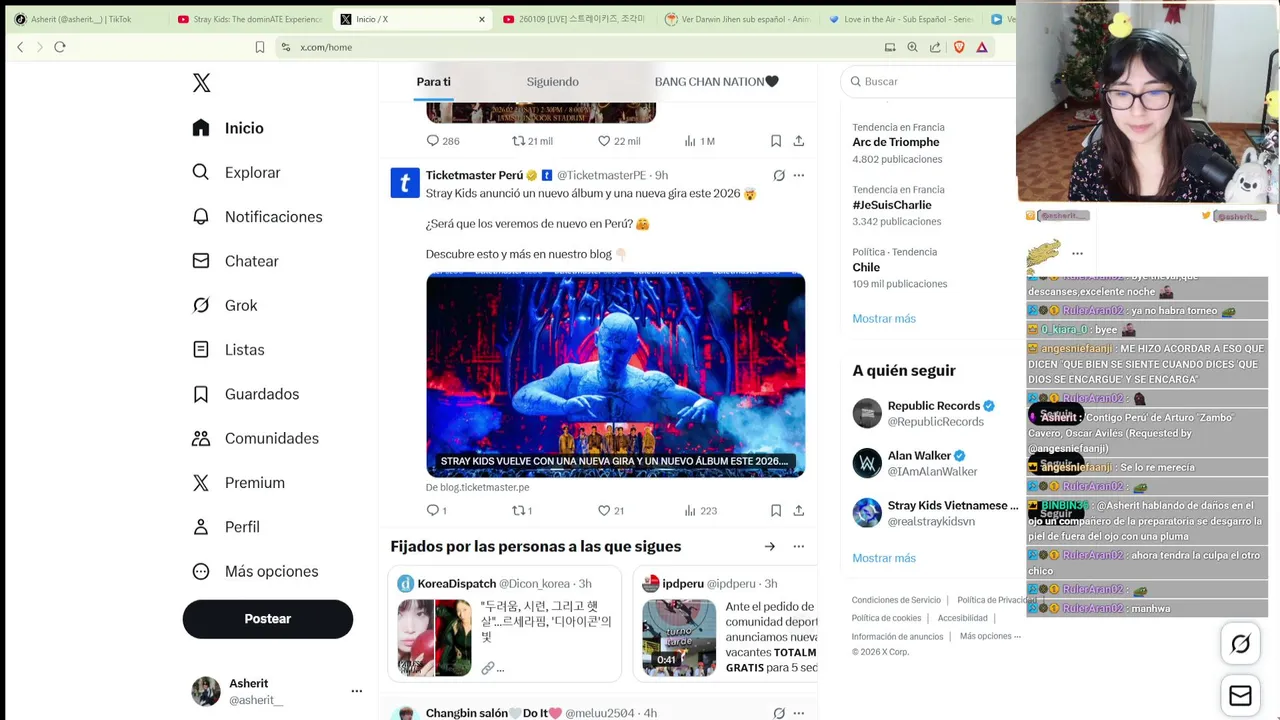Open Guardados bookmarks in the sidebar

[246, 394]
